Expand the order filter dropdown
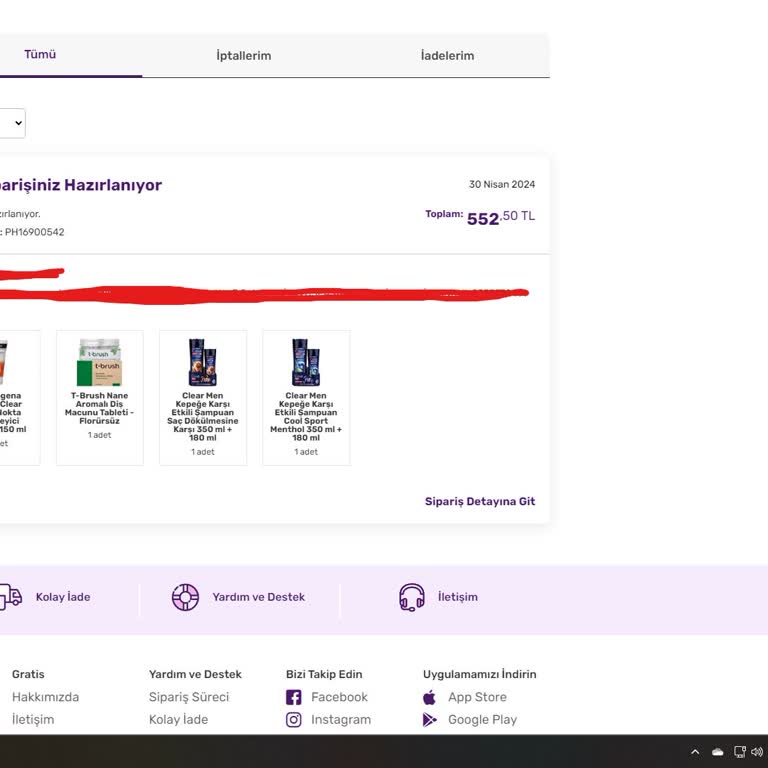This screenshot has width=768, height=768. (13, 123)
